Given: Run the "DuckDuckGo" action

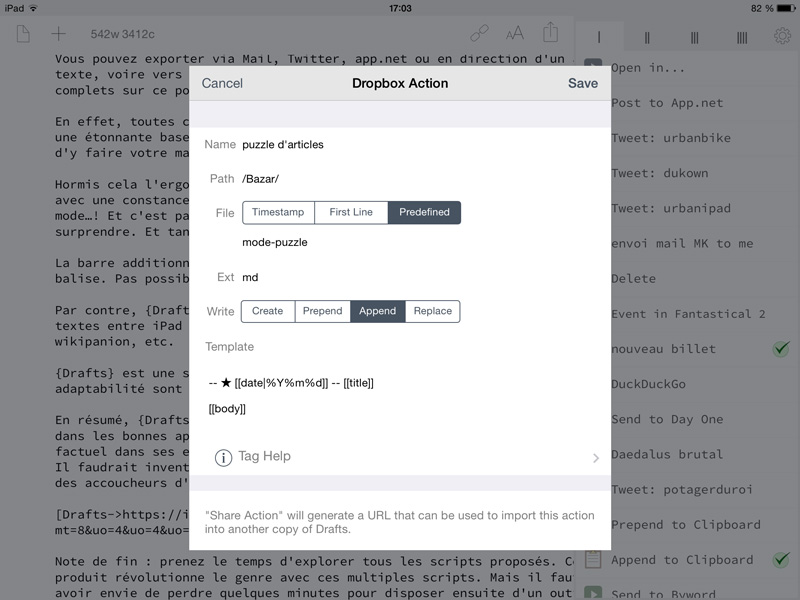Looking at the screenshot, I should 648,384.
